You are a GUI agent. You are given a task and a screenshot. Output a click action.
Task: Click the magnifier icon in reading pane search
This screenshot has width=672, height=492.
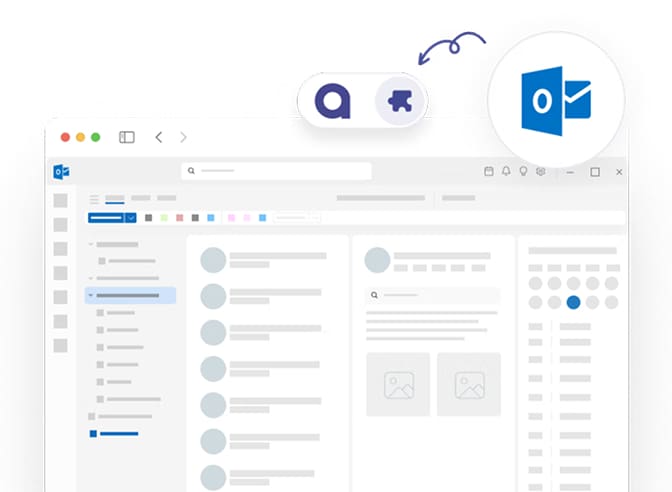375,295
